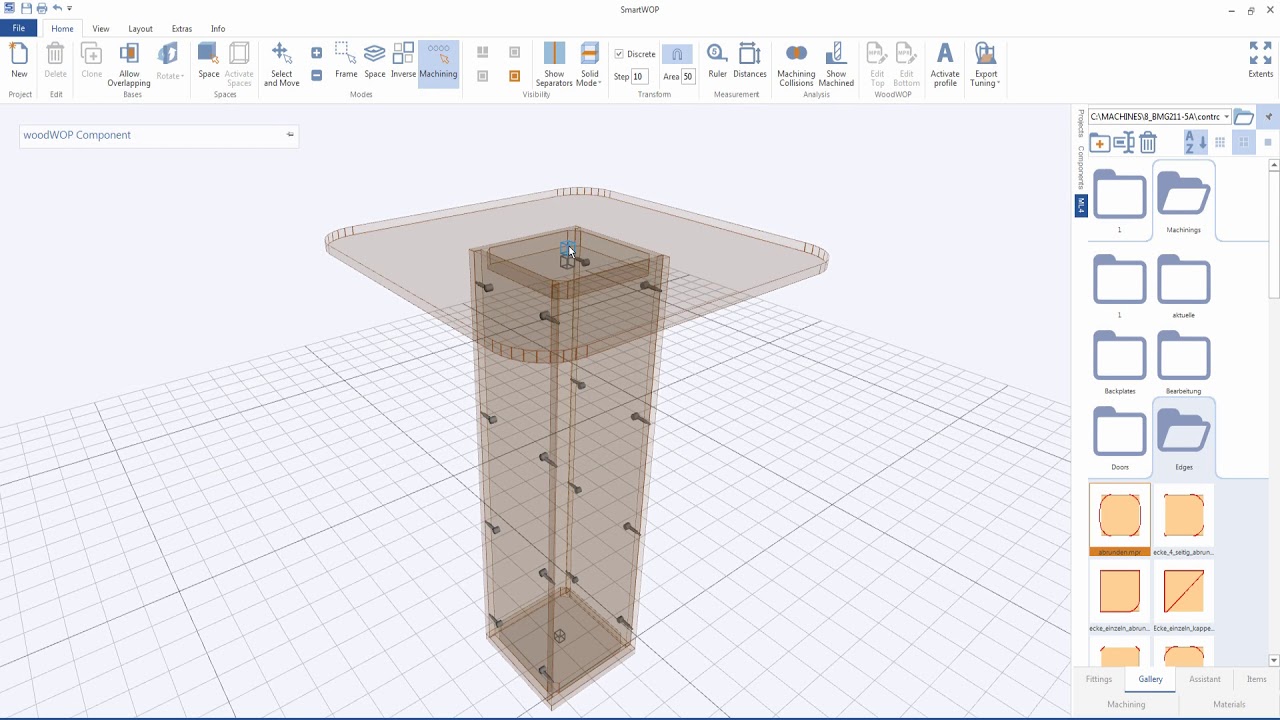Open the Machining bottom tab

1126,704
